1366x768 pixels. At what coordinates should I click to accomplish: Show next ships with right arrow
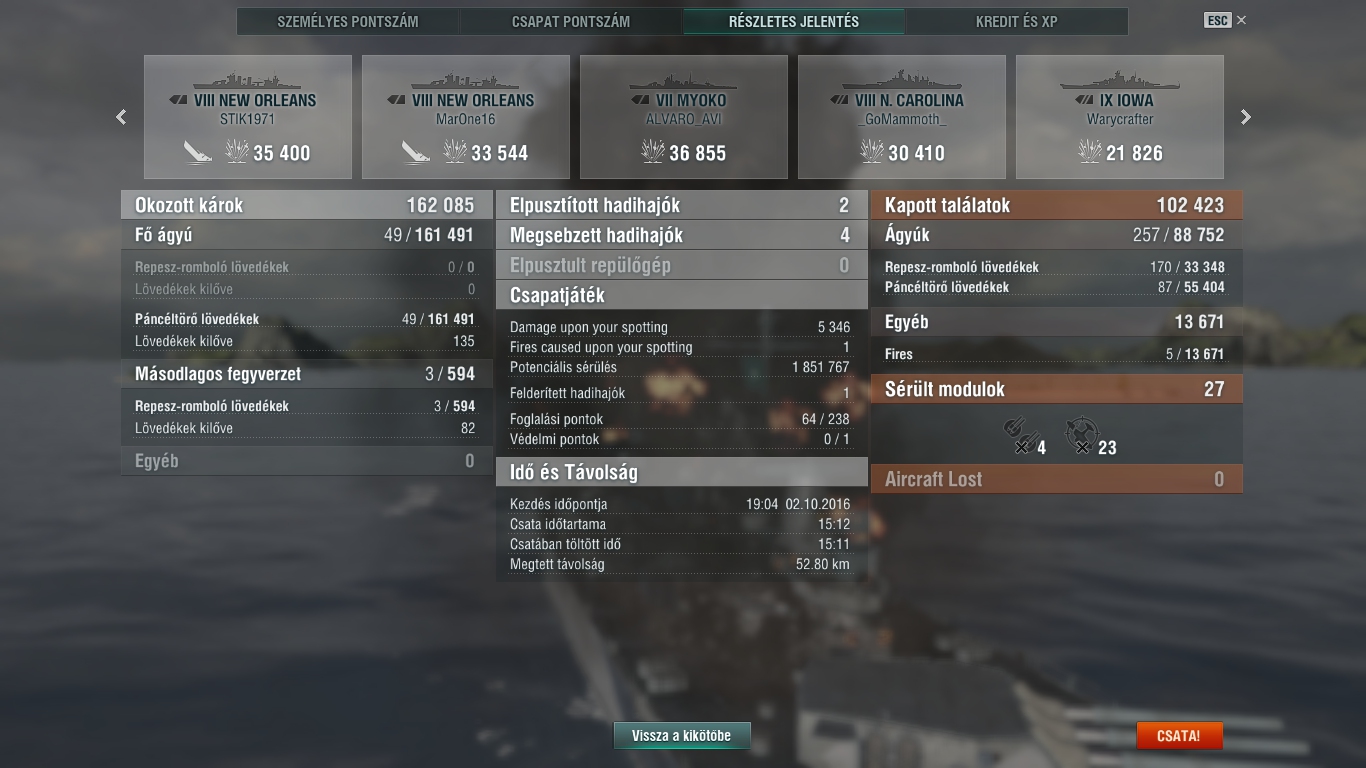coord(1246,117)
